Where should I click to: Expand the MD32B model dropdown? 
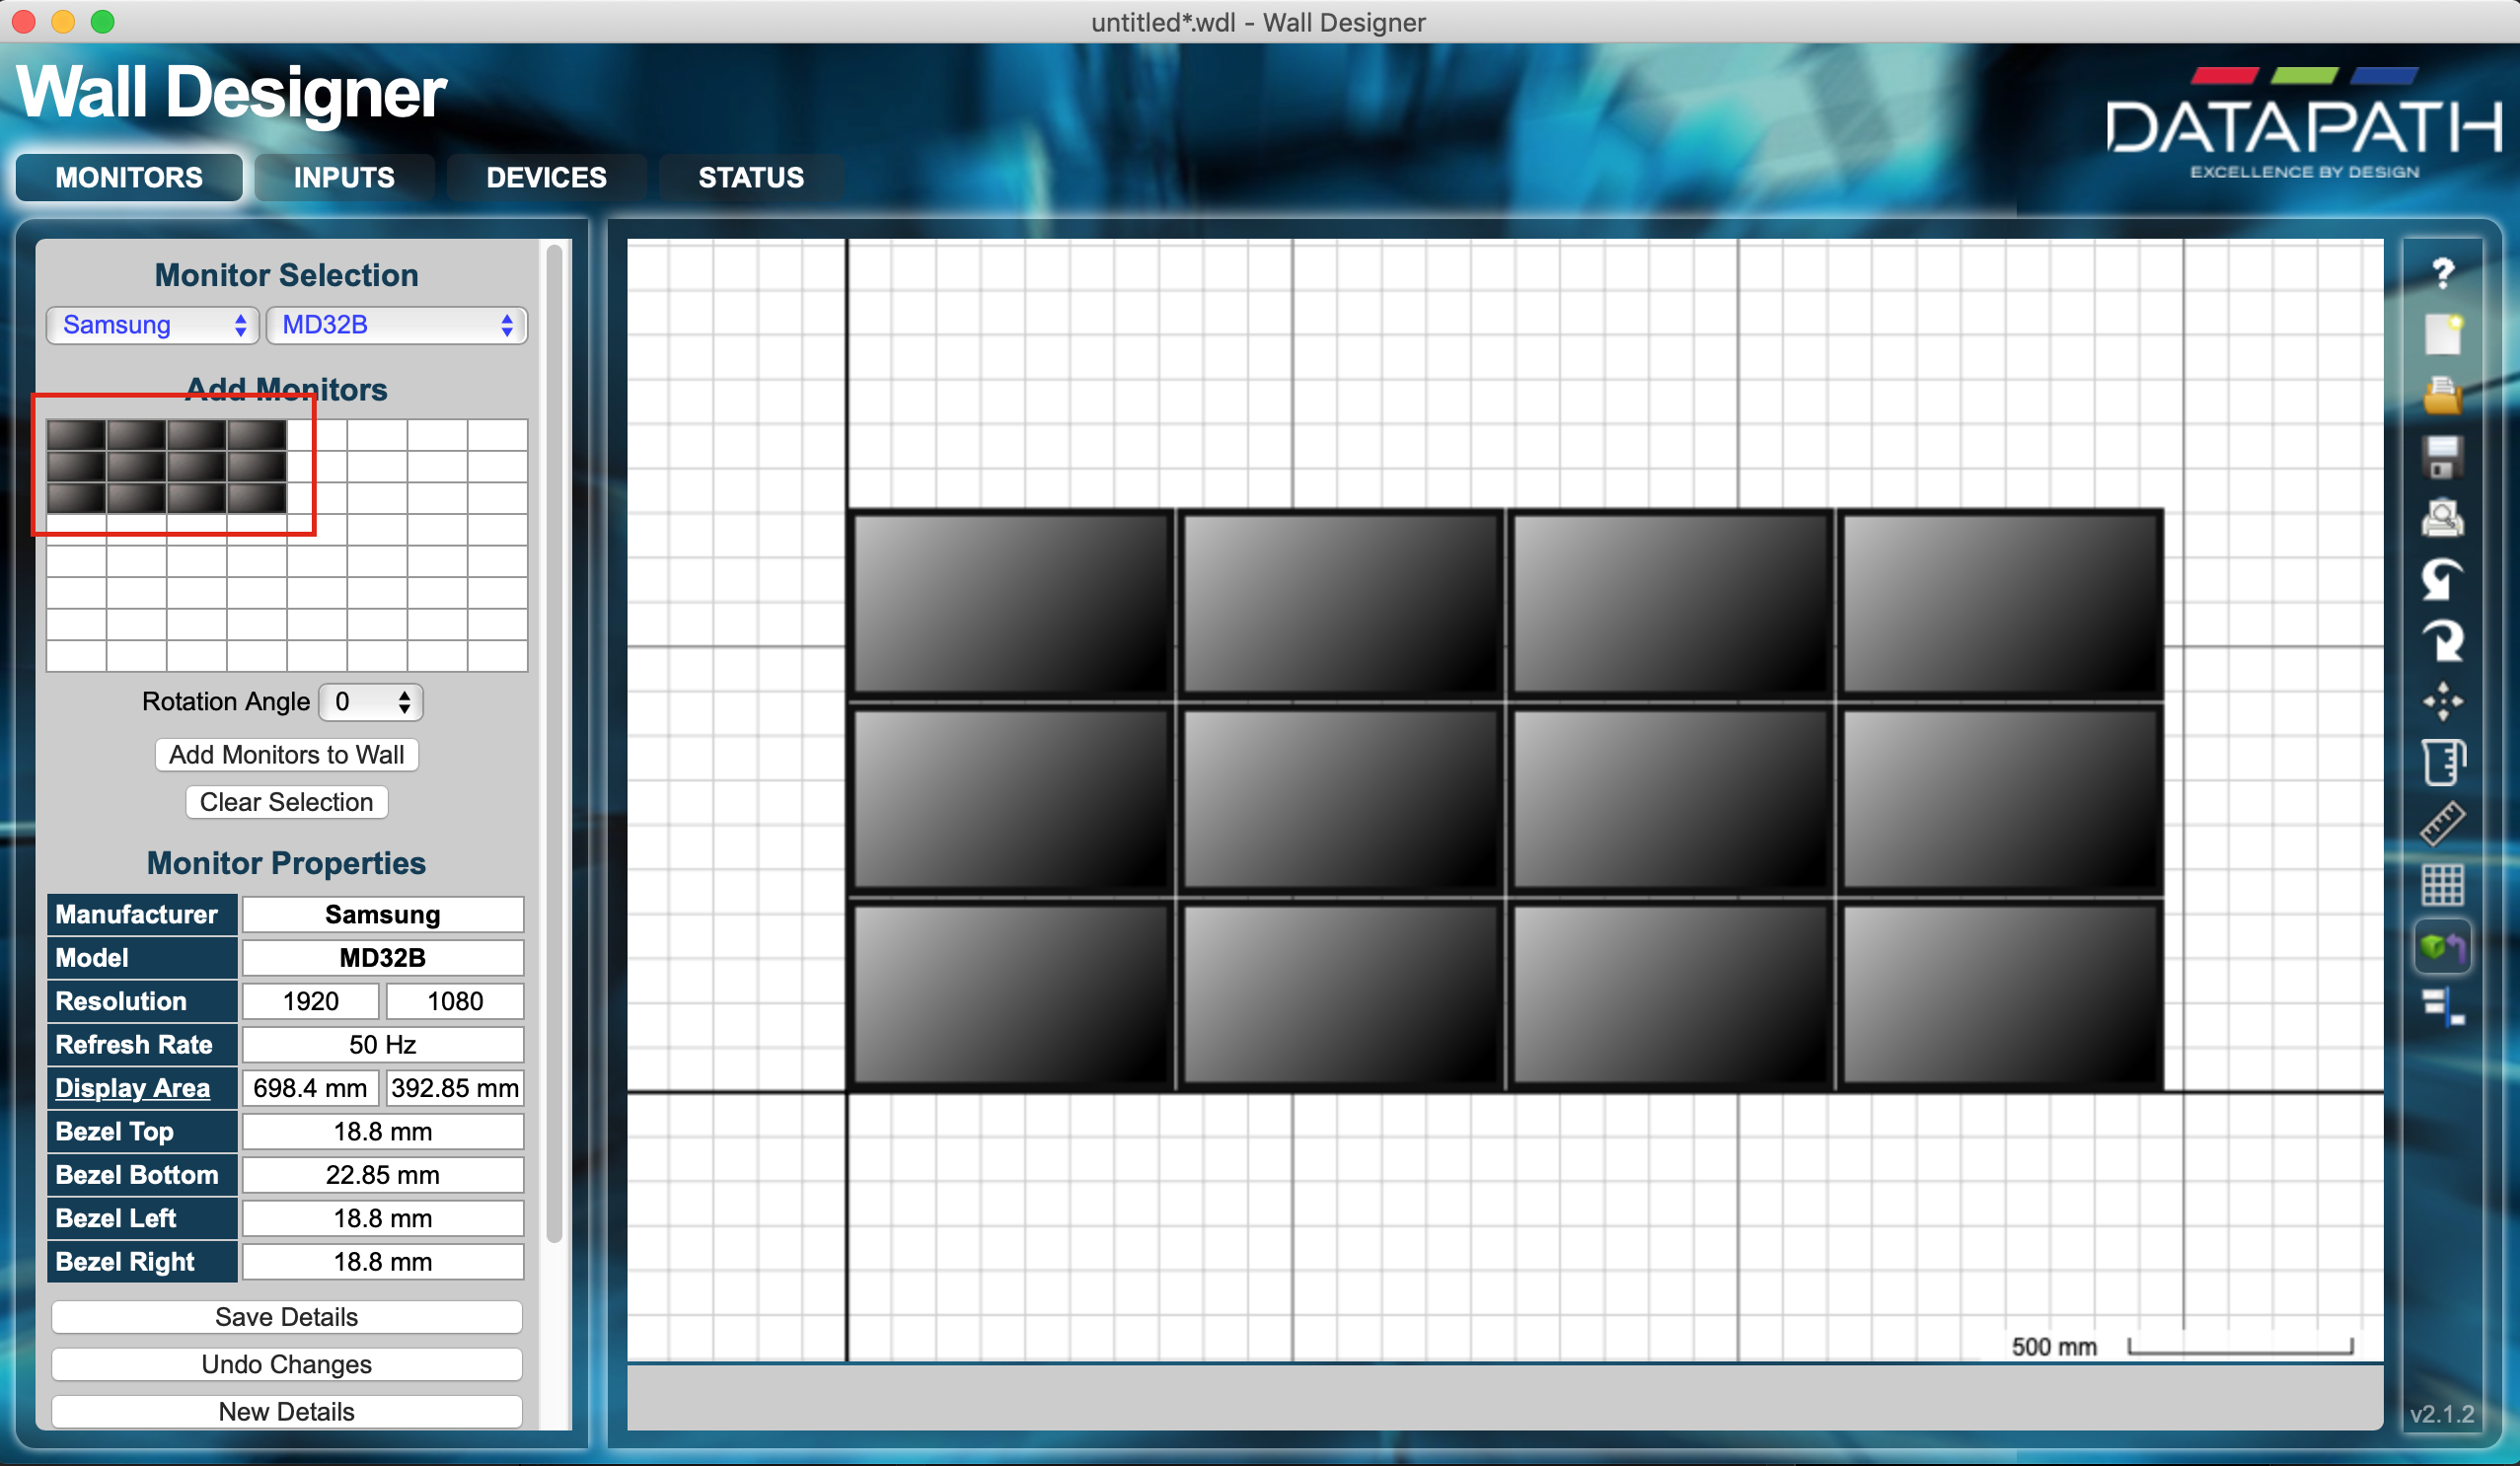(396, 325)
